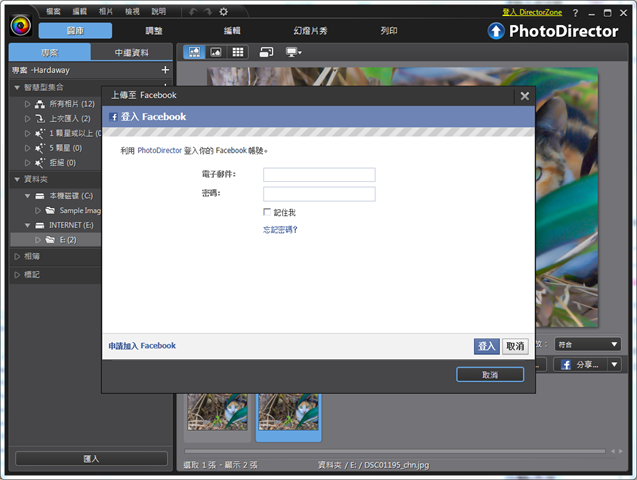Image resolution: width=637 pixels, height=480 pixels.
Task: Click the 登入 DirectorZone link
Action: point(532,12)
